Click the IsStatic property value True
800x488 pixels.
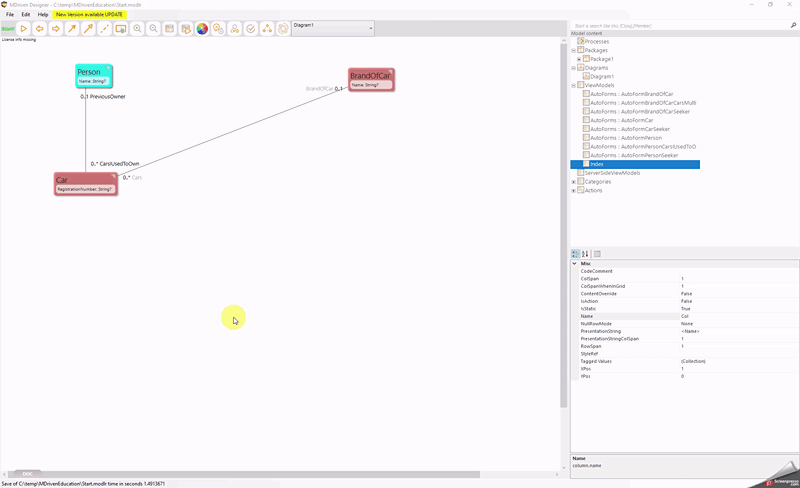pos(687,309)
